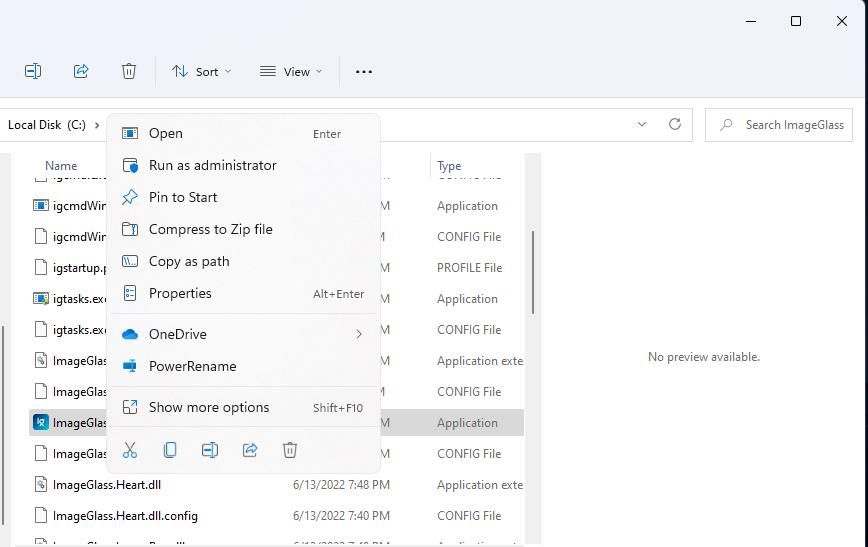Expand the Sort dropdown
The height and width of the screenshot is (547, 868).
(x=201, y=71)
